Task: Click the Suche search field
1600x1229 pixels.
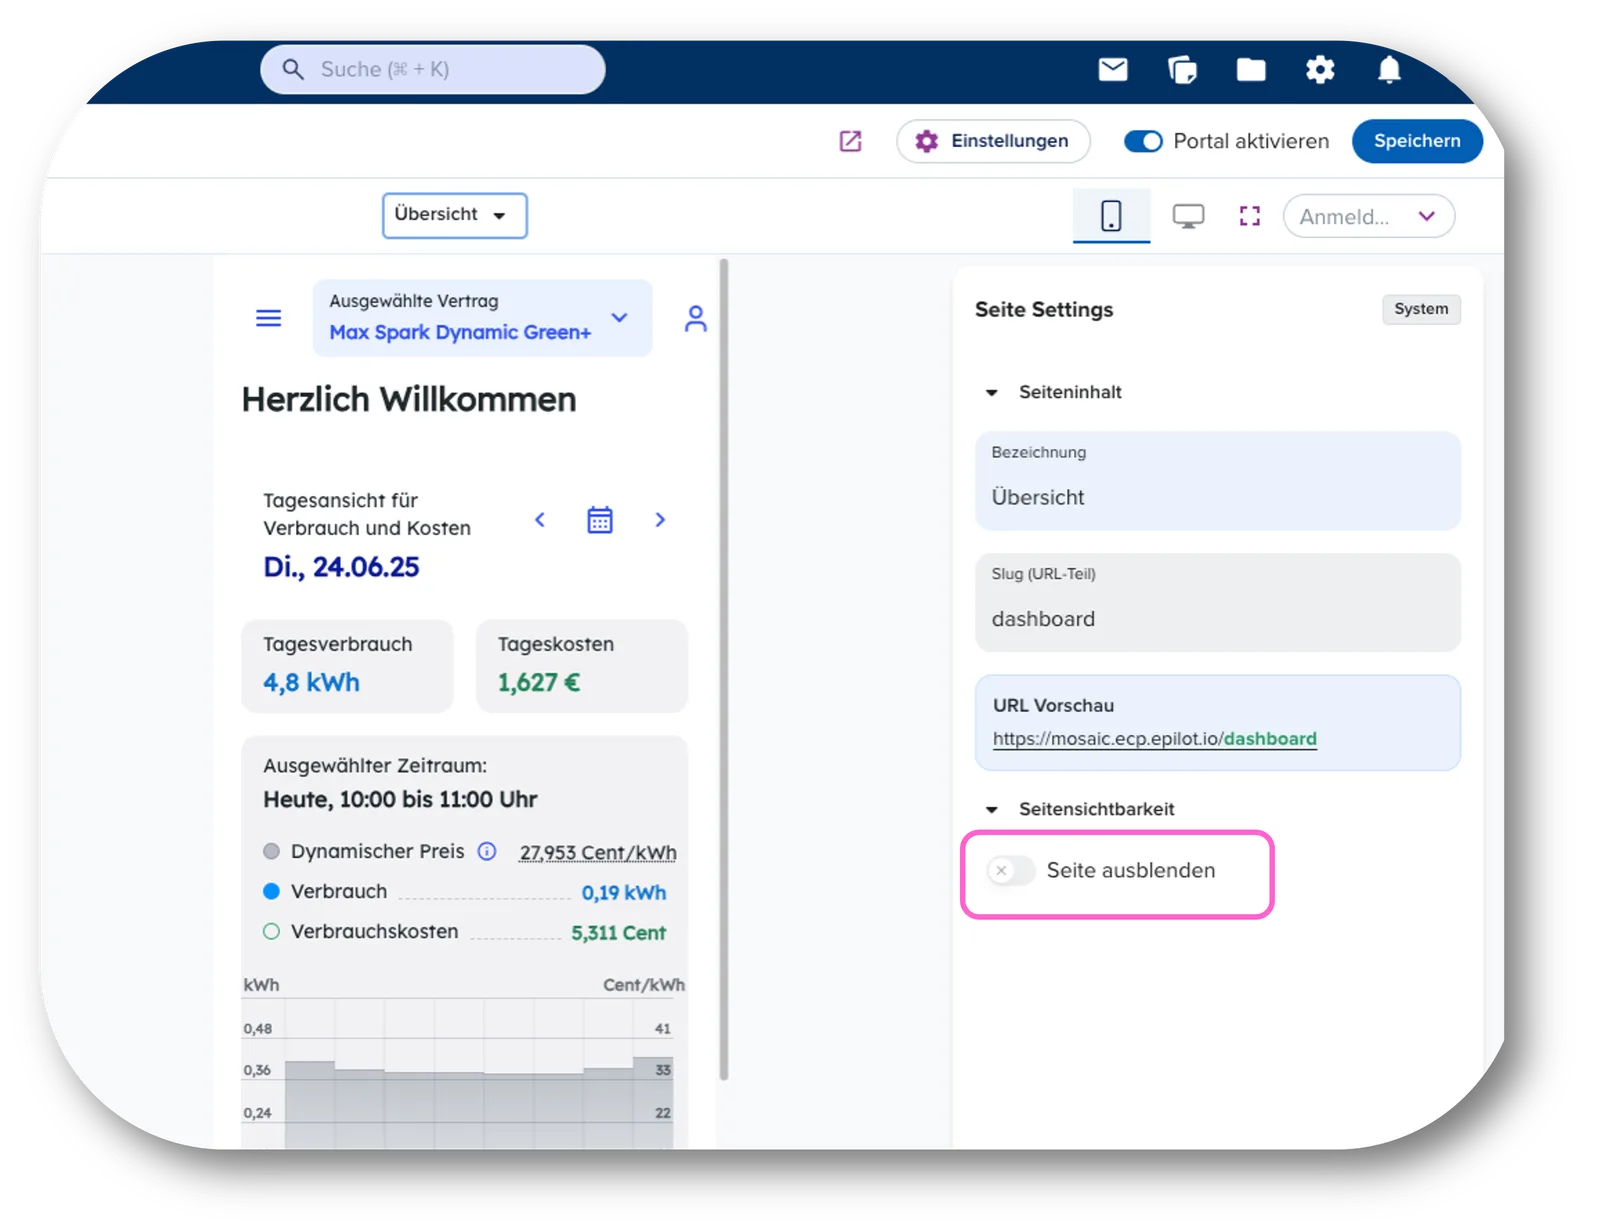Action: (x=433, y=70)
